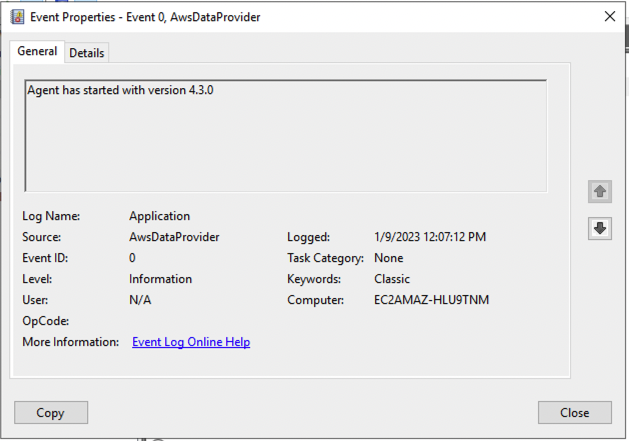This screenshot has width=629, height=441.
Task: Click the Task Category value "None"
Action: tap(388, 258)
